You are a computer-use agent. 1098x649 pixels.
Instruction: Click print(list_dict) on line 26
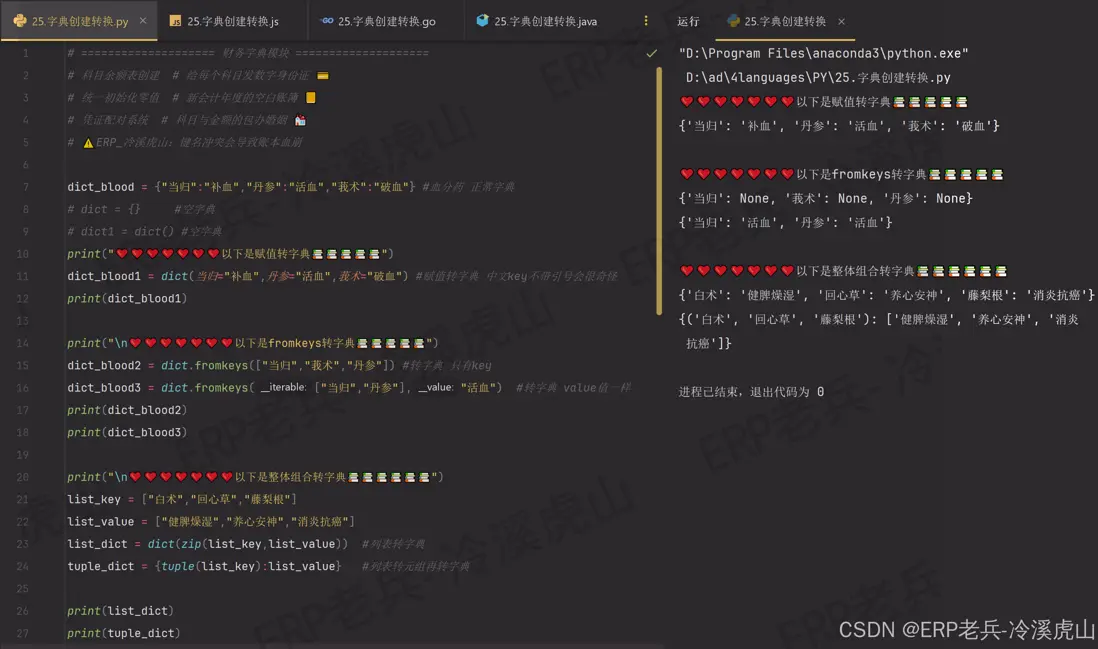click(120, 610)
